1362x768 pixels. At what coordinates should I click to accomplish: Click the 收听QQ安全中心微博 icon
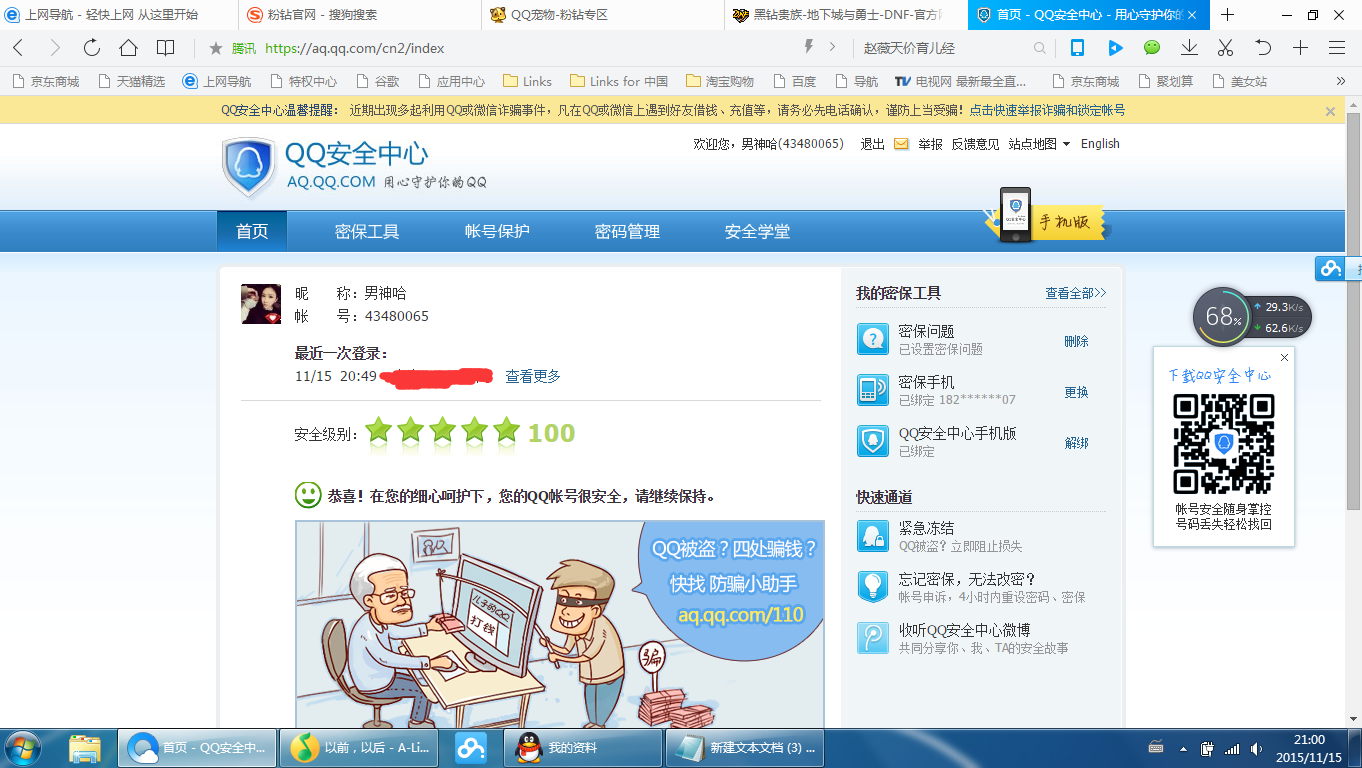click(873, 638)
